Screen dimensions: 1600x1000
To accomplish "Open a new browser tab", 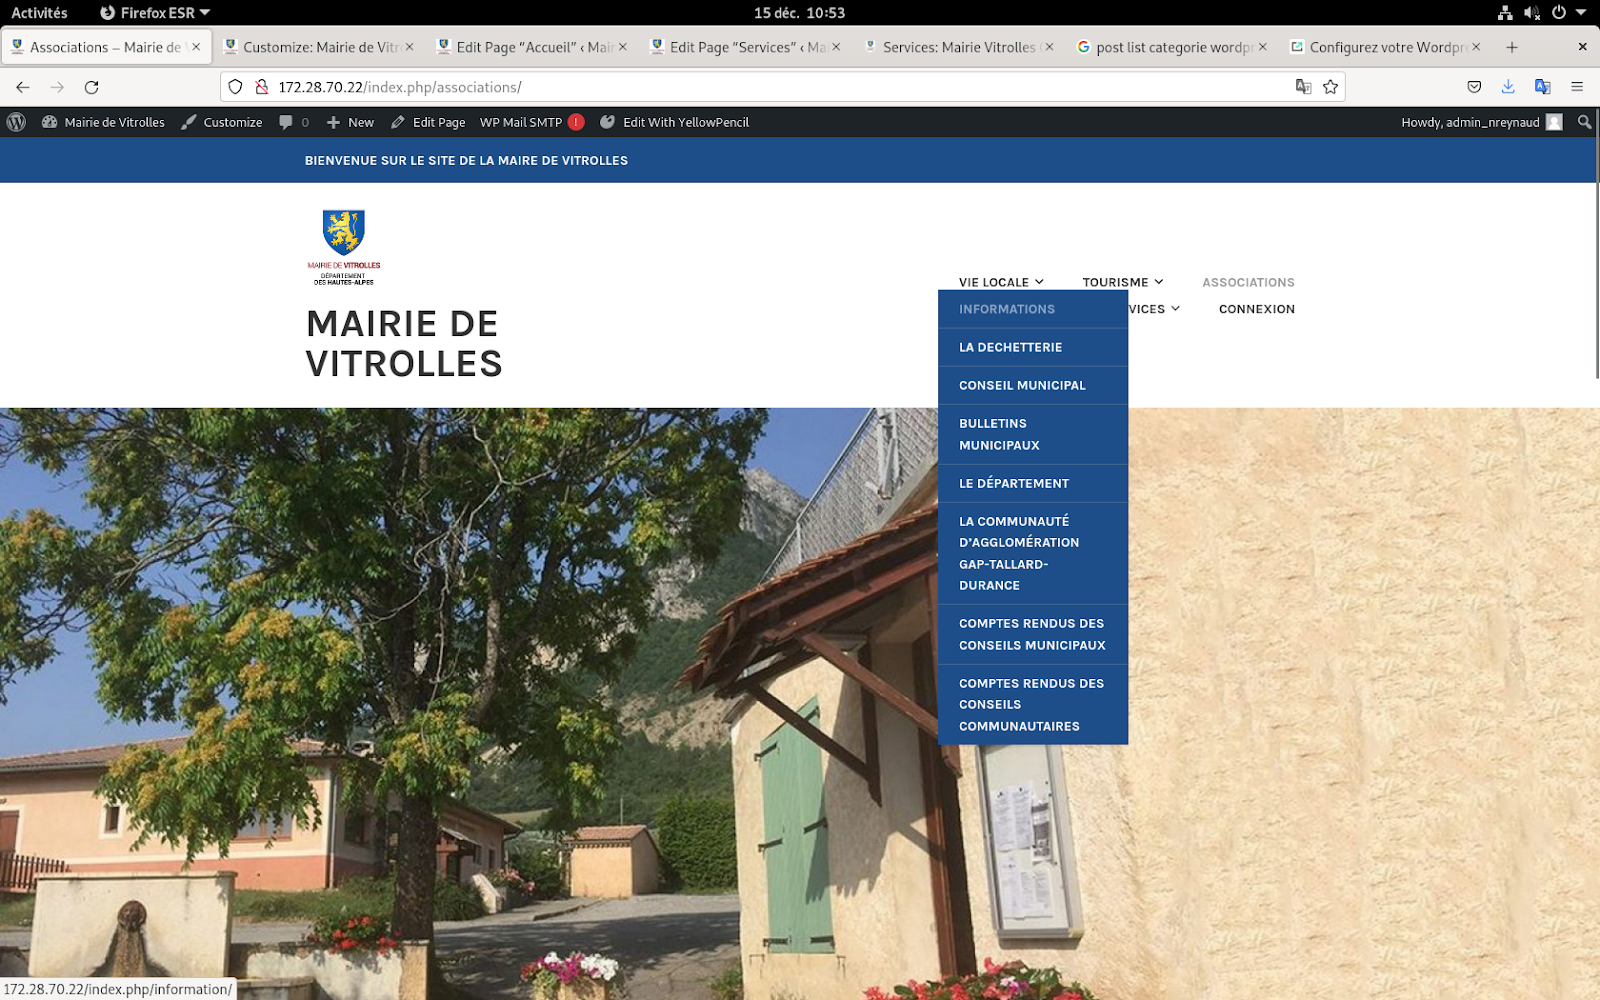I will 1512,47.
